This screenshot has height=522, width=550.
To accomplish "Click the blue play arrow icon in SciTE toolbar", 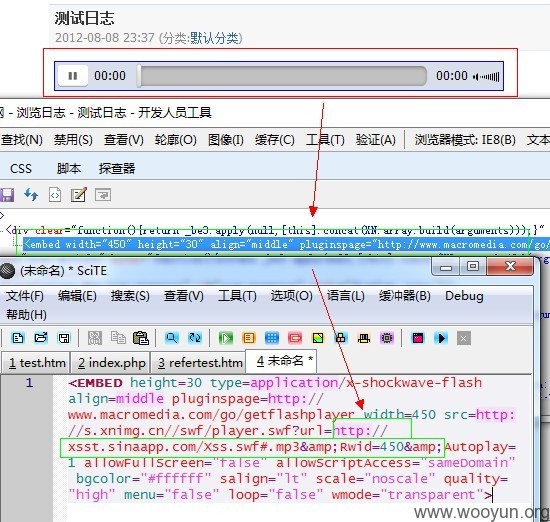I will click(441, 338).
